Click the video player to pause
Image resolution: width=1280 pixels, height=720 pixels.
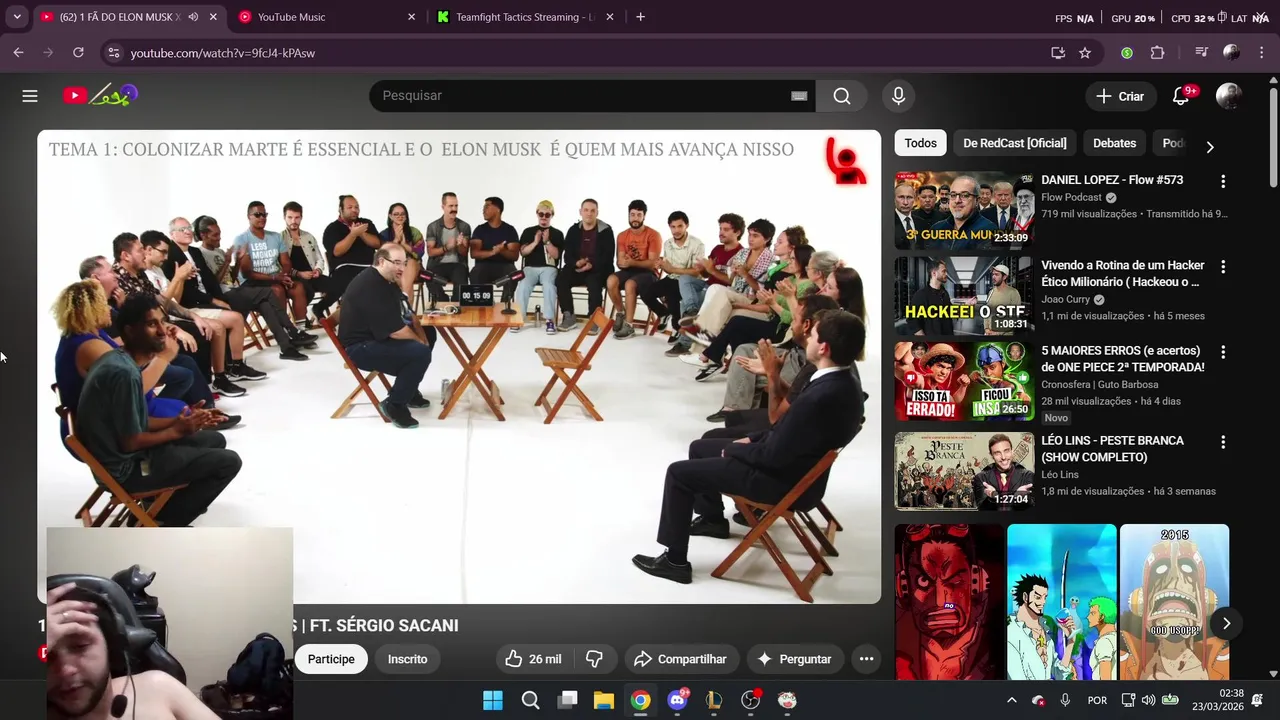459,367
